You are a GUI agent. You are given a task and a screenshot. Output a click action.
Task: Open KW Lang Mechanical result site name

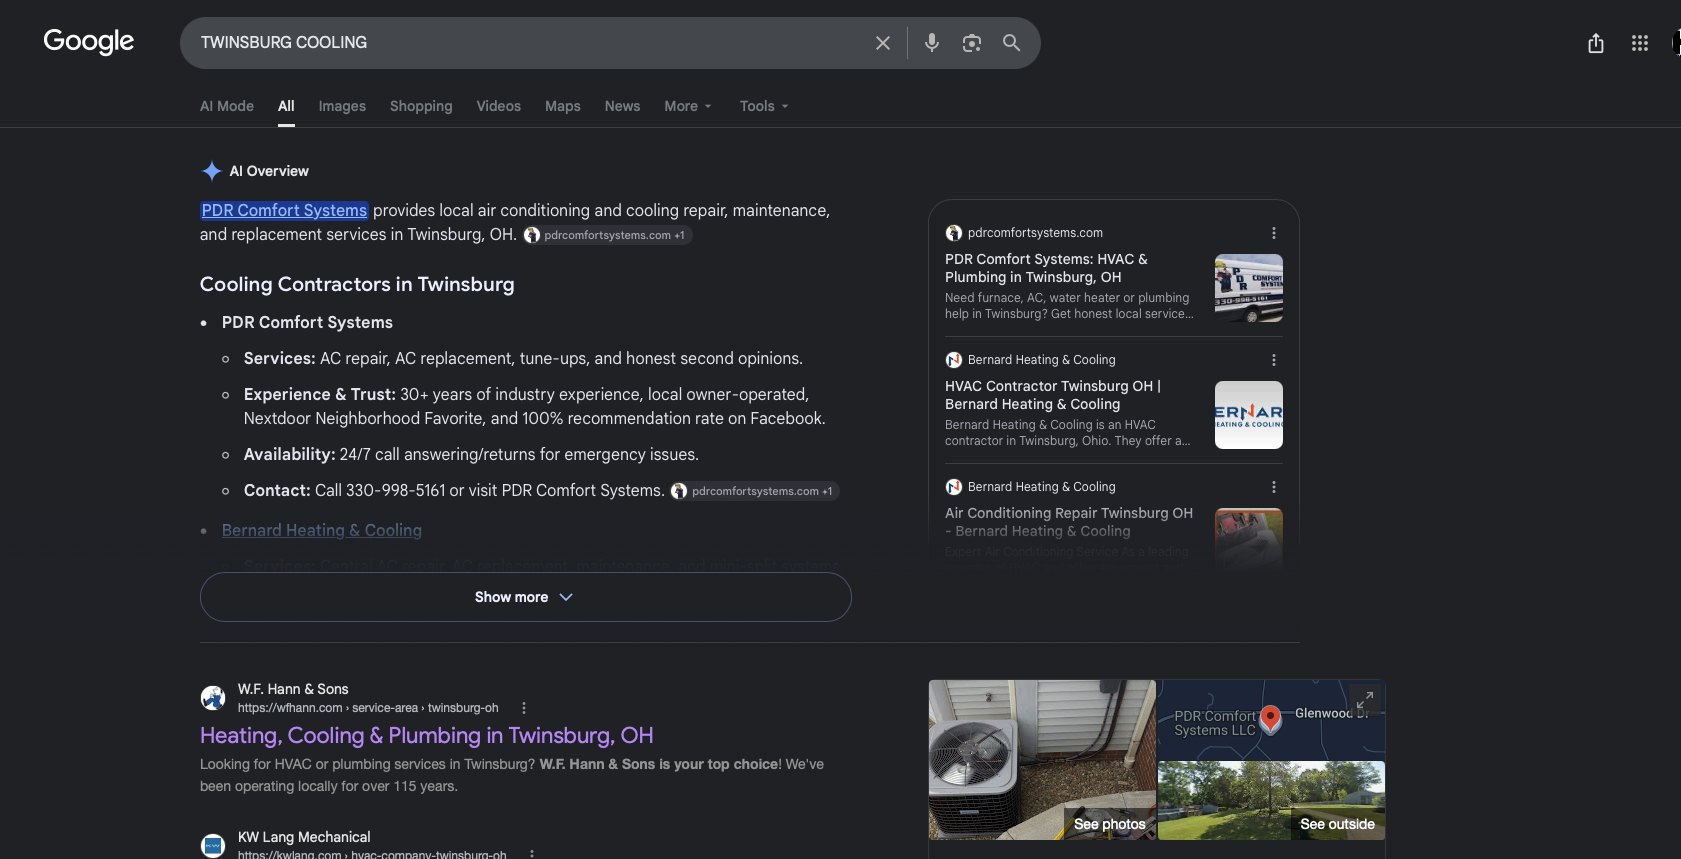tap(304, 837)
